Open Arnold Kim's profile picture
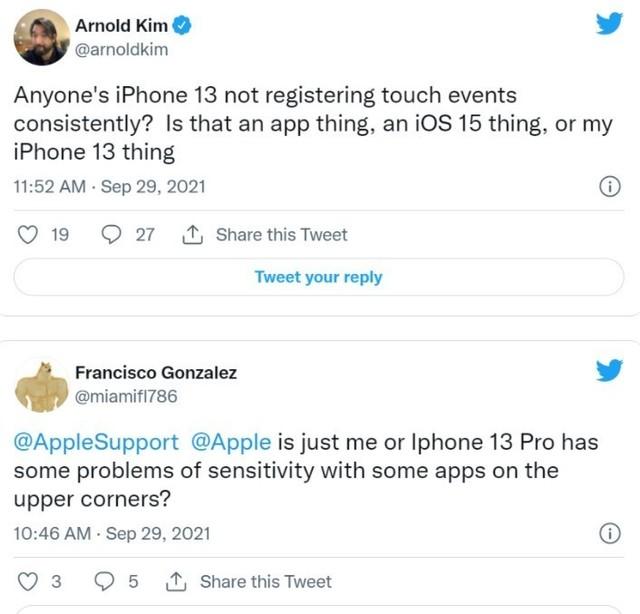640x614 pixels. click(x=40, y=37)
